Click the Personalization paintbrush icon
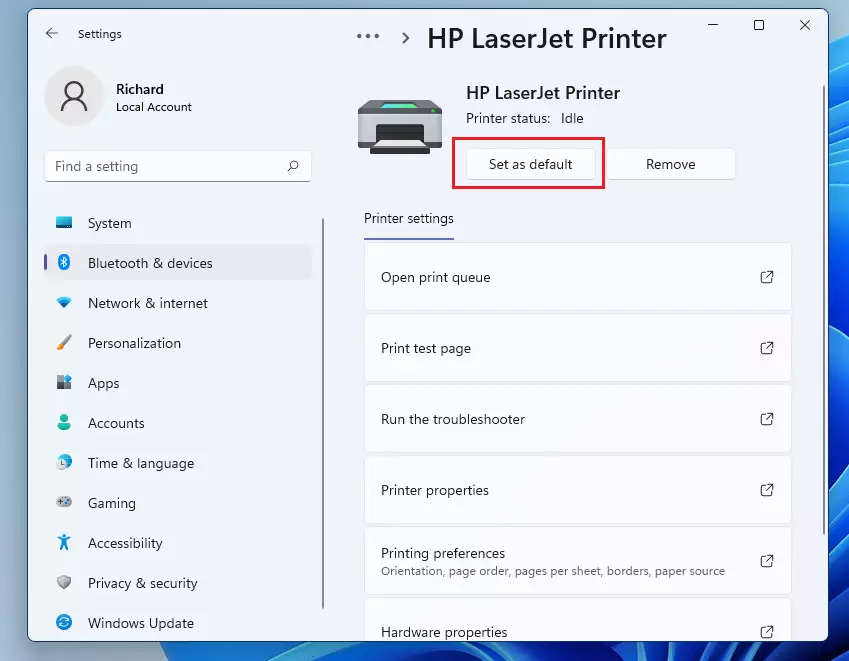 [64, 343]
